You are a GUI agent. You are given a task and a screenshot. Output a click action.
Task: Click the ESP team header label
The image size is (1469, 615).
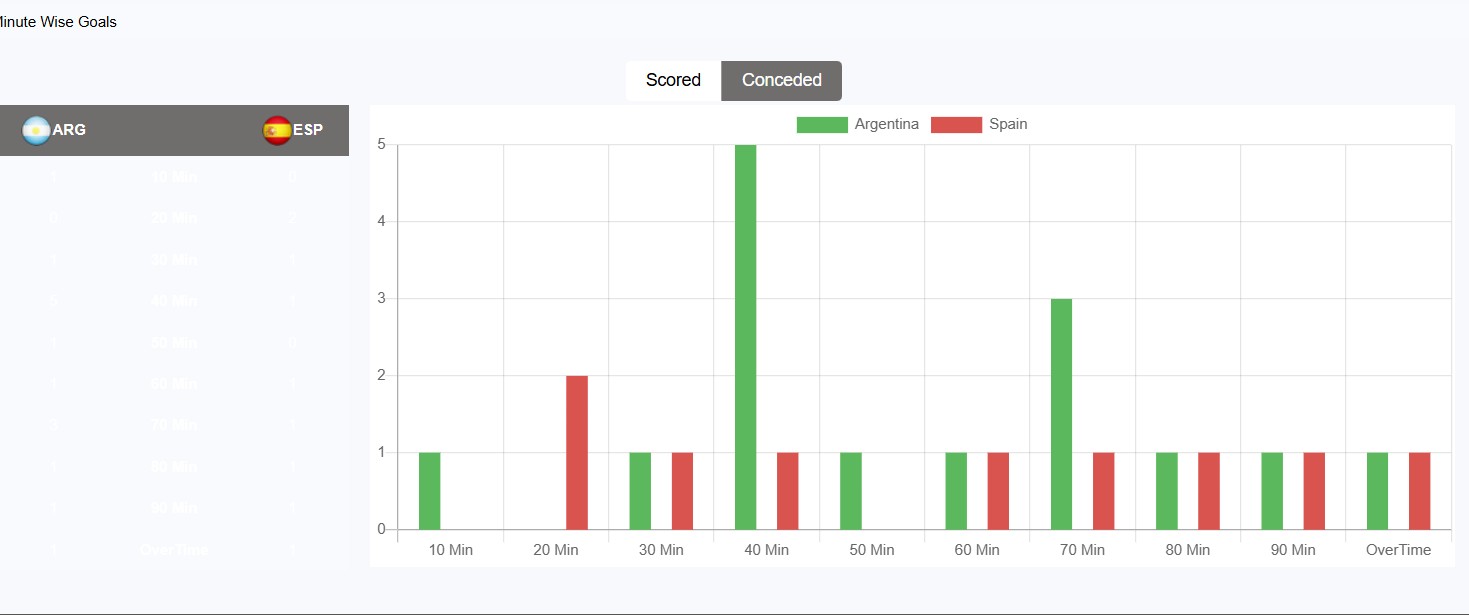308,130
